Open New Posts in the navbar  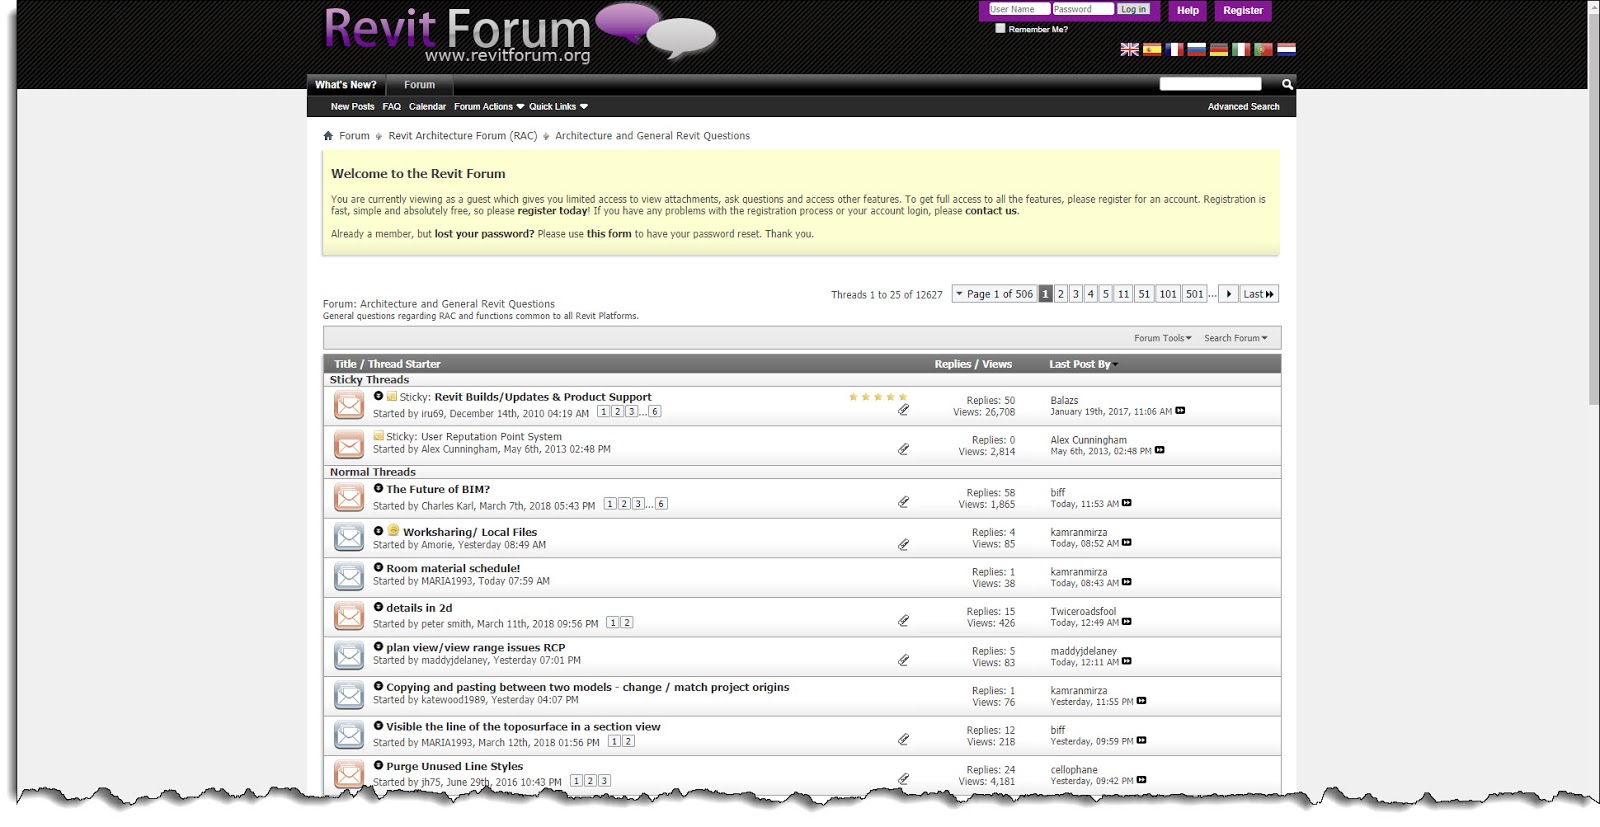tap(353, 106)
